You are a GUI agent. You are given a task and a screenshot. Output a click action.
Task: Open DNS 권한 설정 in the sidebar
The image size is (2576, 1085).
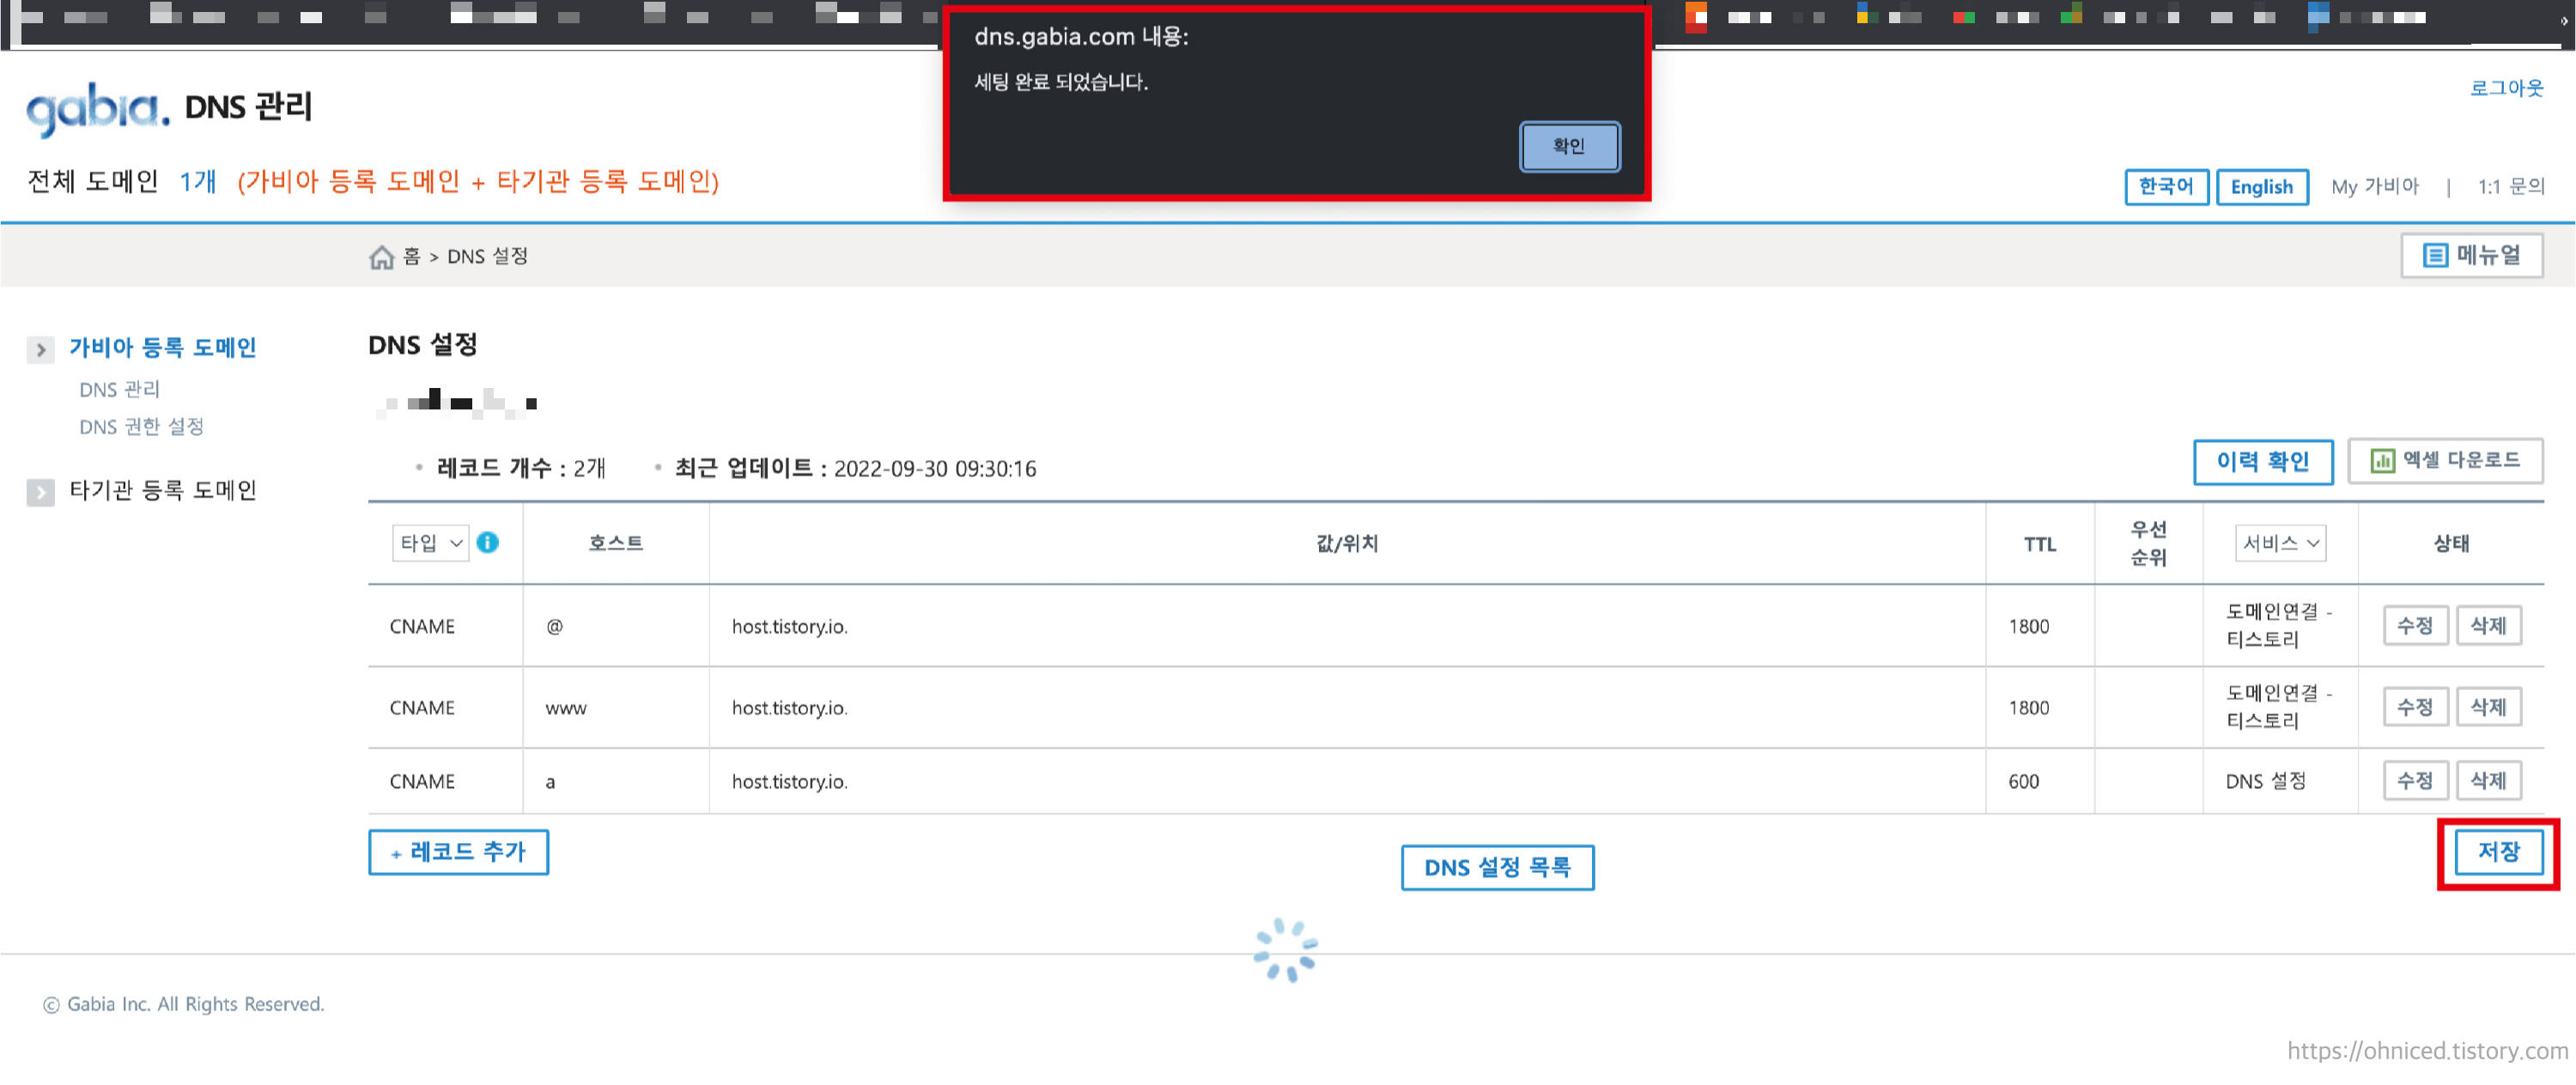coord(141,427)
